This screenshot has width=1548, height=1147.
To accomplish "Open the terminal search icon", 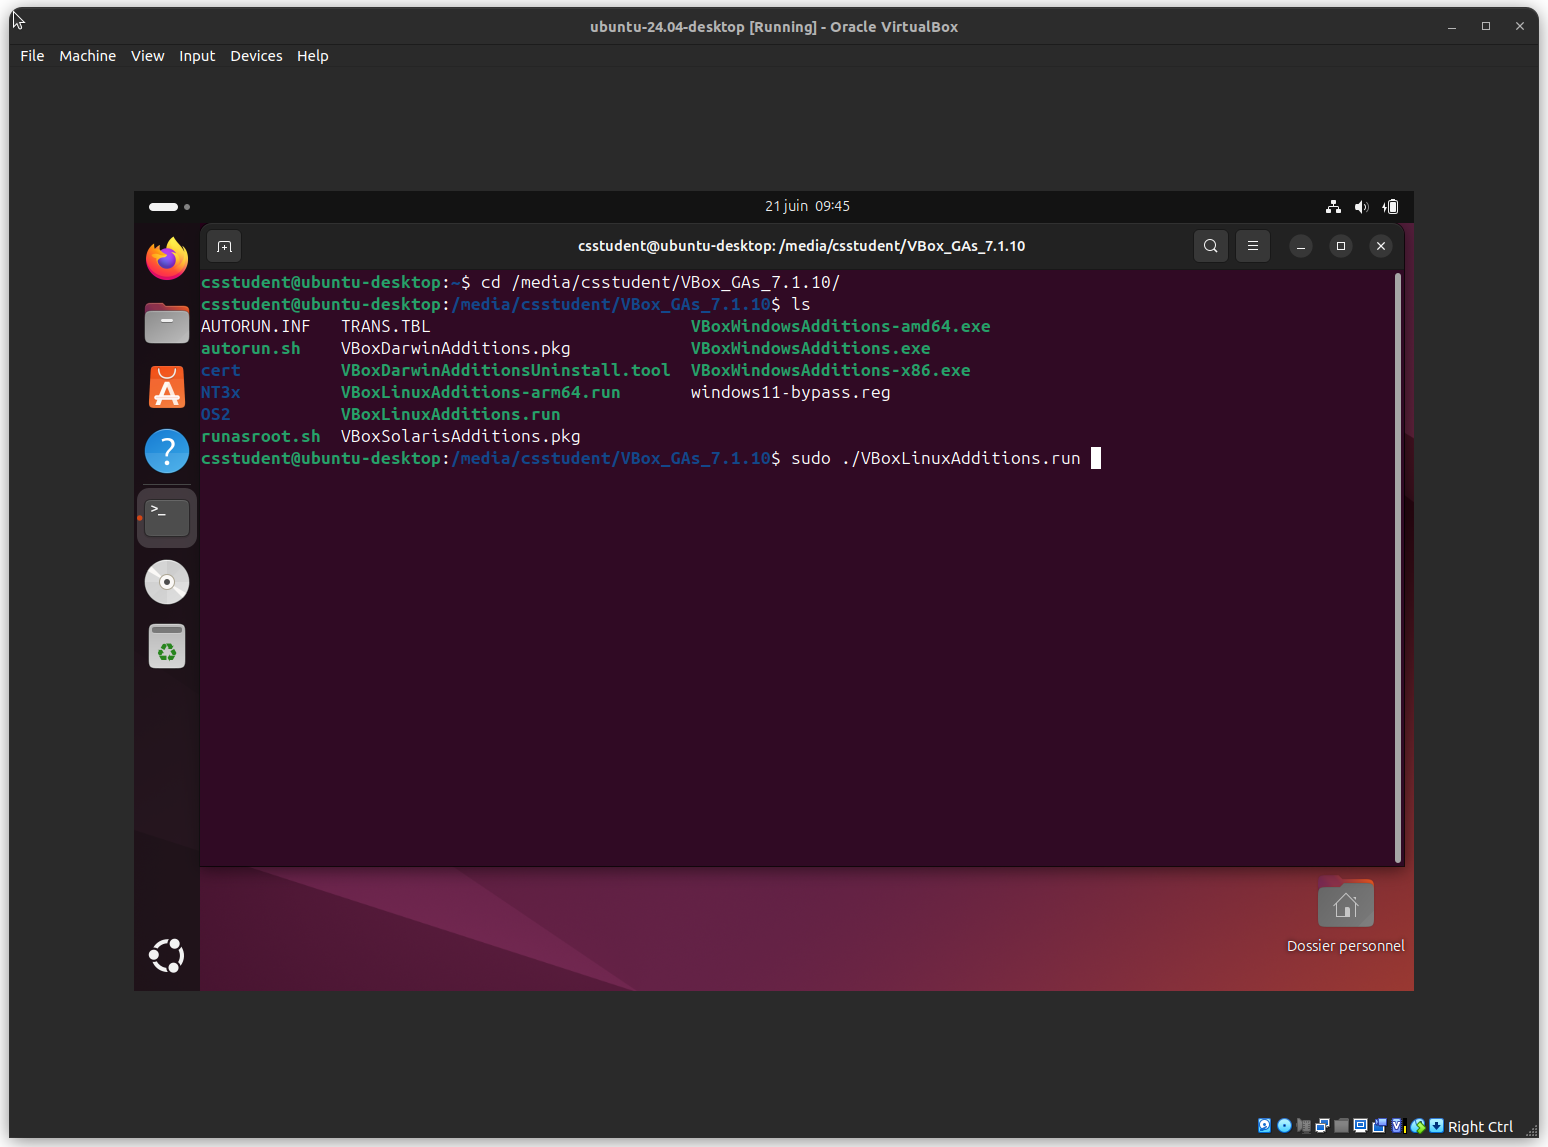I will [x=1210, y=246].
